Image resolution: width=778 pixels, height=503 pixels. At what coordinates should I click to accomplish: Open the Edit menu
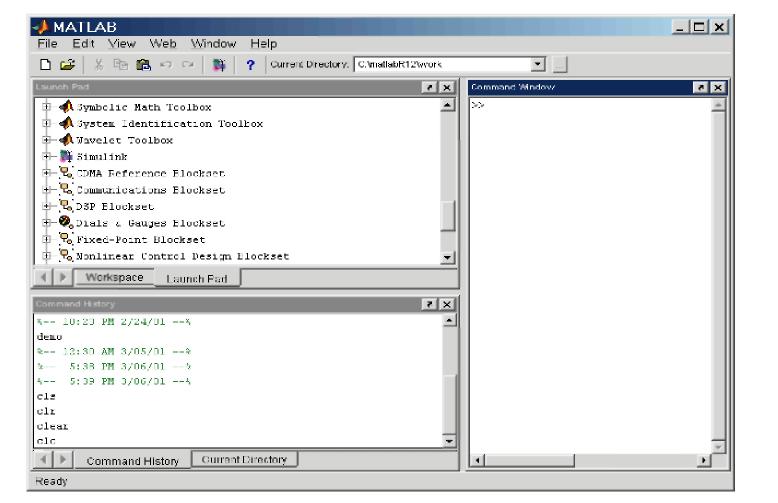[83, 44]
